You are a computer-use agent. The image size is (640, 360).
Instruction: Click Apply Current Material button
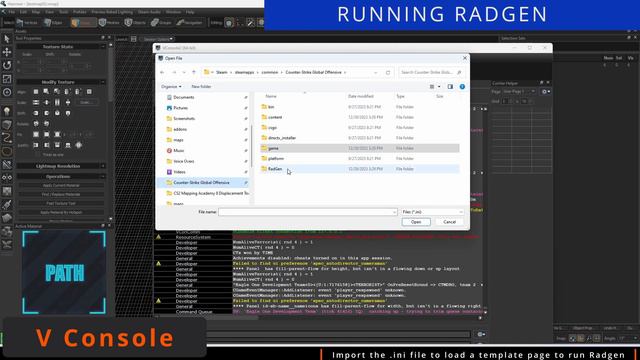pyautogui.click(x=61, y=185)
